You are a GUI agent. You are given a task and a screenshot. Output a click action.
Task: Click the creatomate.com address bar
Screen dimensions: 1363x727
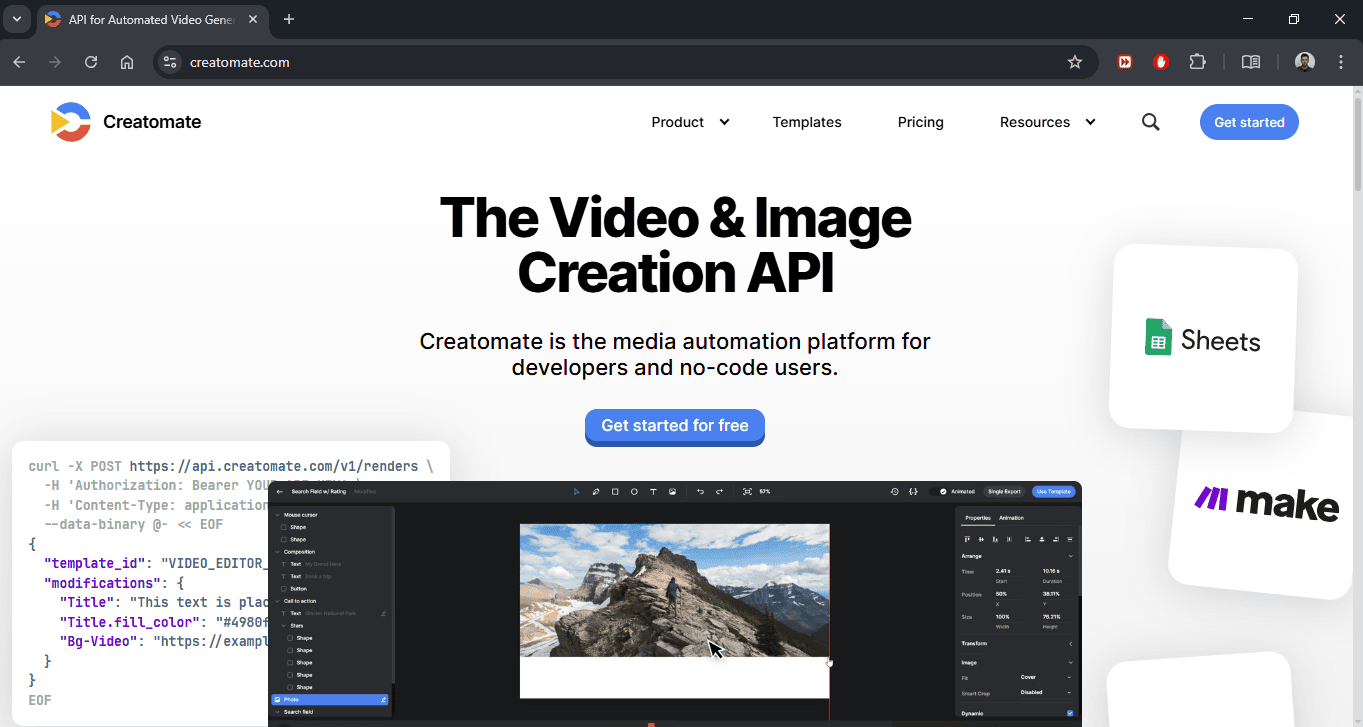(620, 62)
